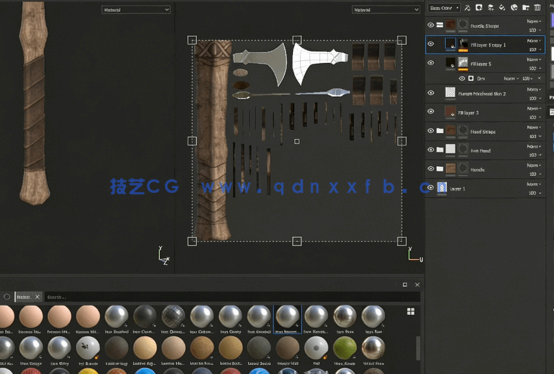Add a new folder in layers toolbar
554x374 pixels.
click(526, 8)
